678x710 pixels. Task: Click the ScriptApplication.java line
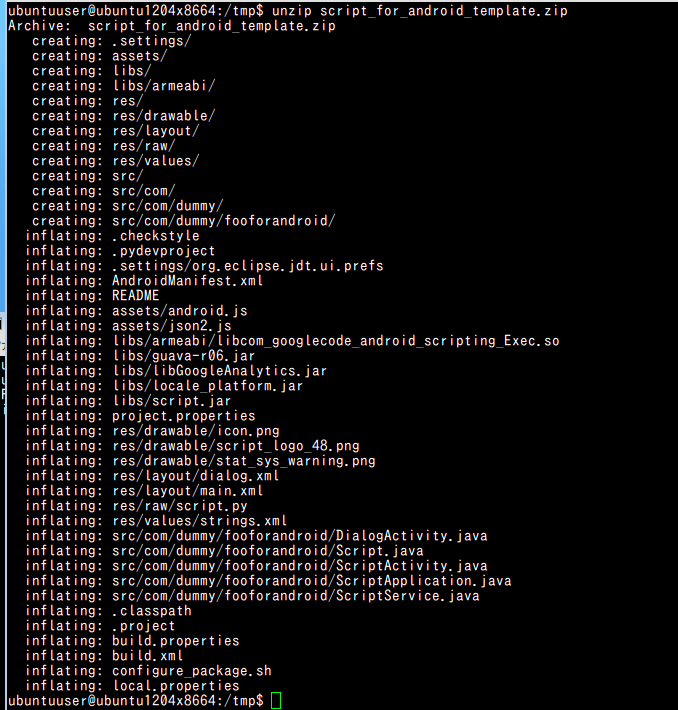pos(268,580)
